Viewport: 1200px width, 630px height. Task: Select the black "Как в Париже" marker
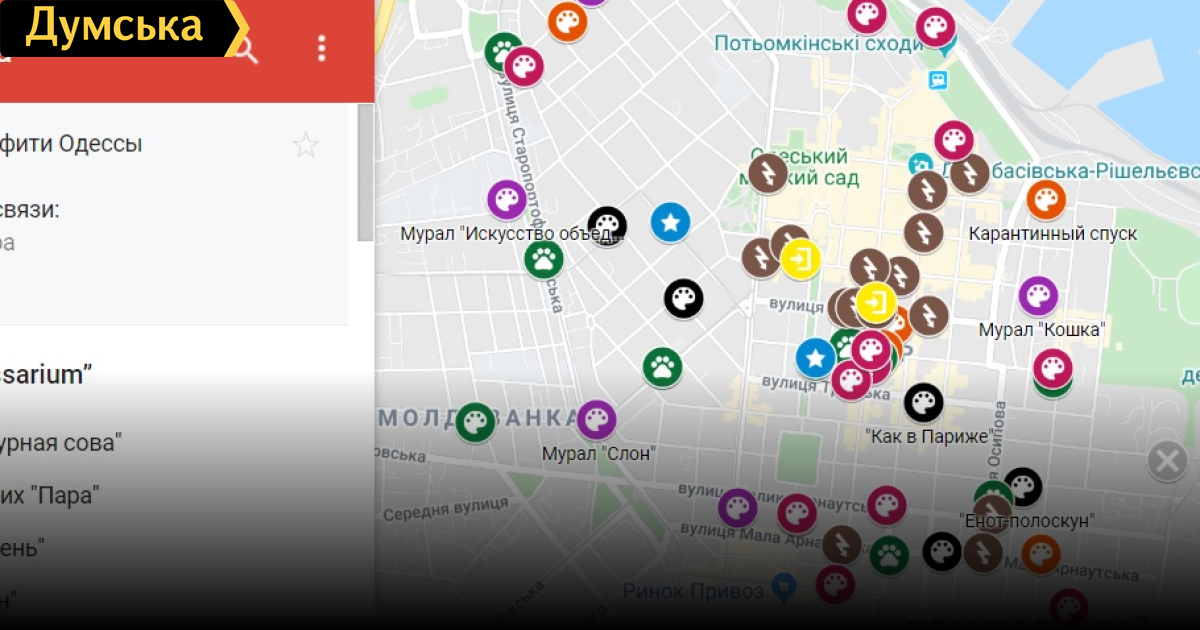coord(923,403)
